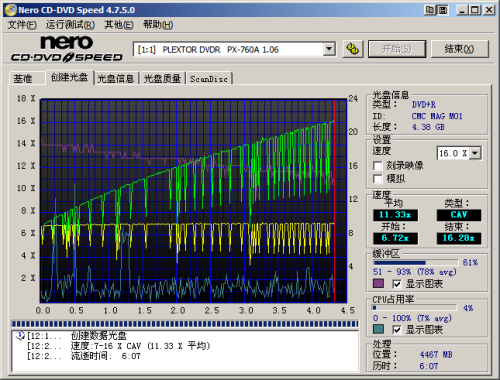Click the CAV type value box
Viewport: 500px width, 380px height.
point(459,215)
